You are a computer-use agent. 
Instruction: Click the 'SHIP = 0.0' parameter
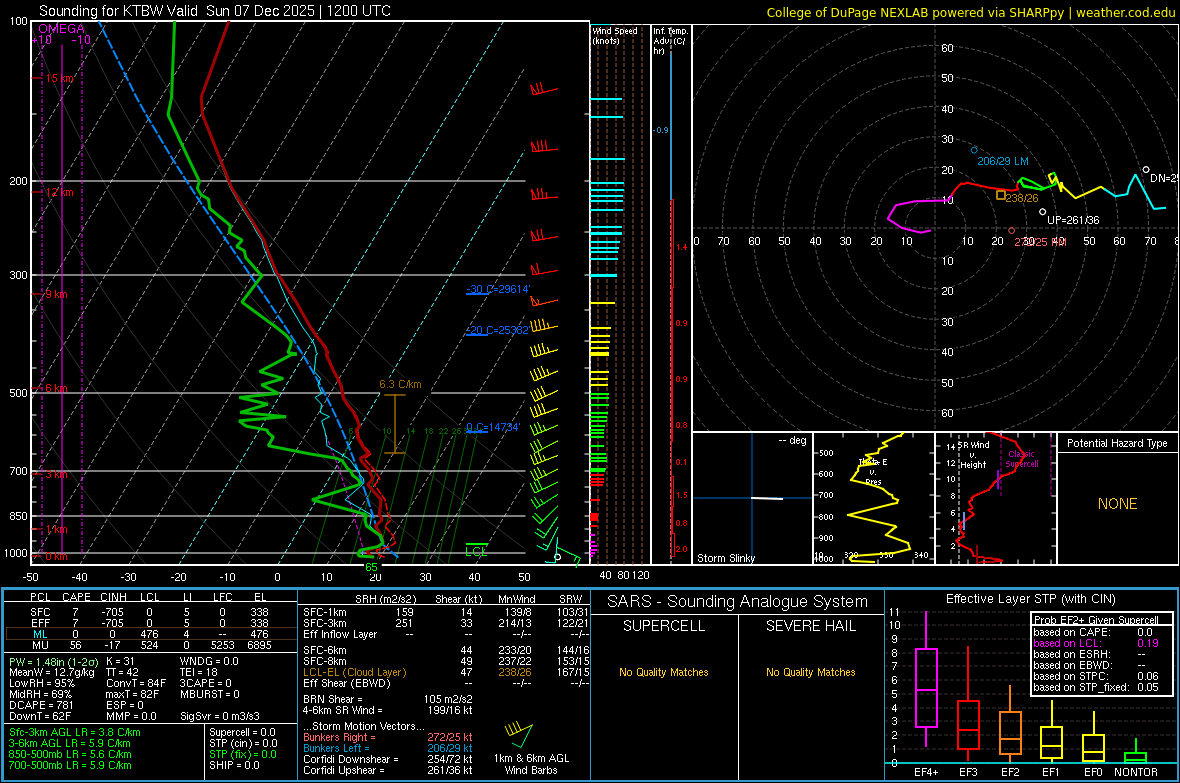234,765
